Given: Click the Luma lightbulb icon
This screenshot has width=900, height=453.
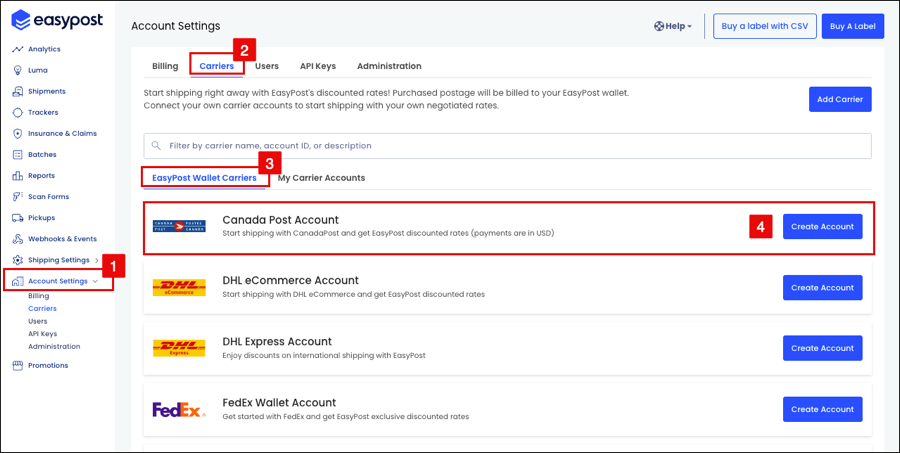Looking at the screenshot, I should tap(17, 70).
